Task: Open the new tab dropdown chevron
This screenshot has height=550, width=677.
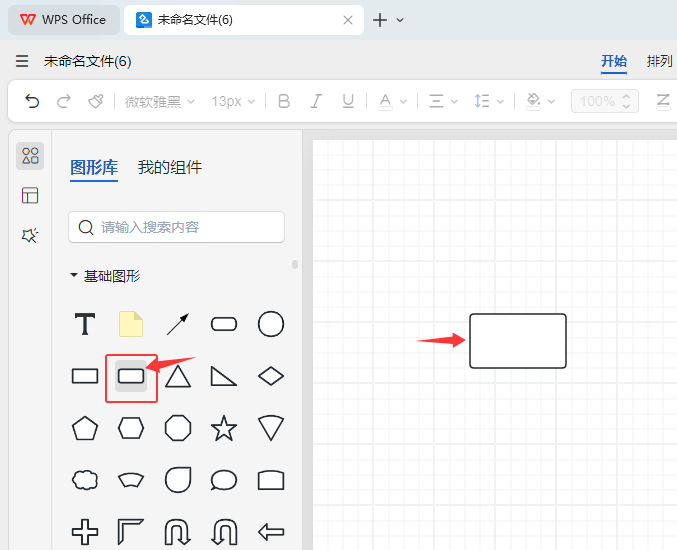Action: point(400,20)
